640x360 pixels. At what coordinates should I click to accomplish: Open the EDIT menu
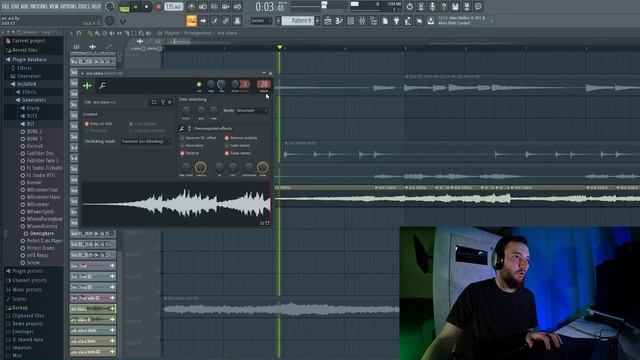[x=15, y=7]
